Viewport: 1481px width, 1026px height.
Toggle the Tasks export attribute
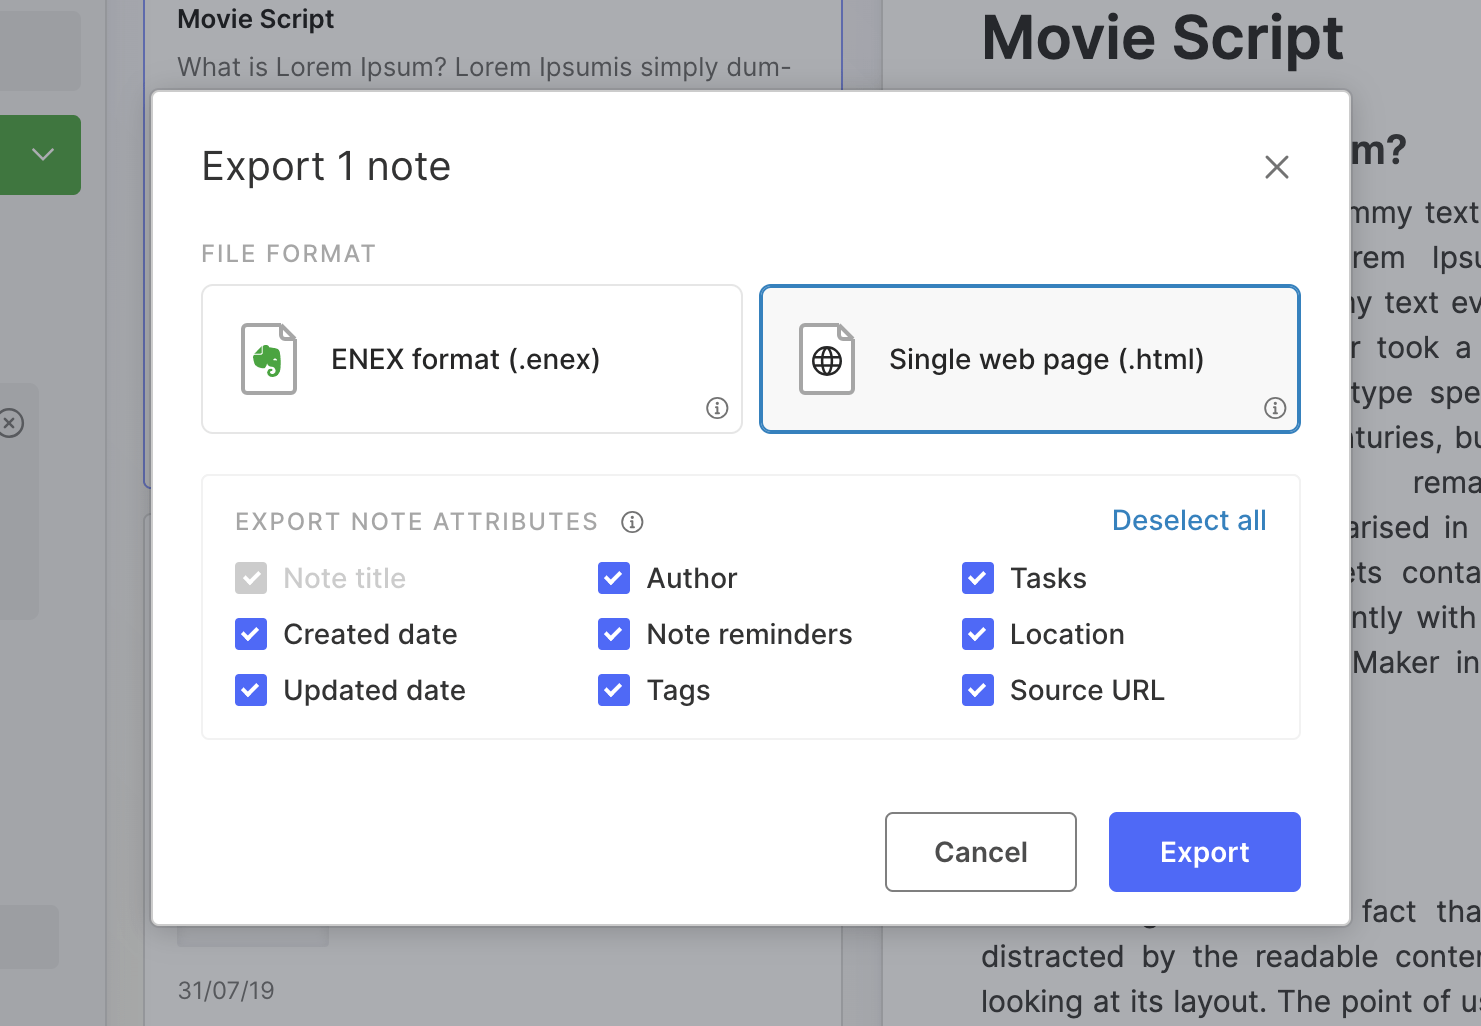pos(977,578)
